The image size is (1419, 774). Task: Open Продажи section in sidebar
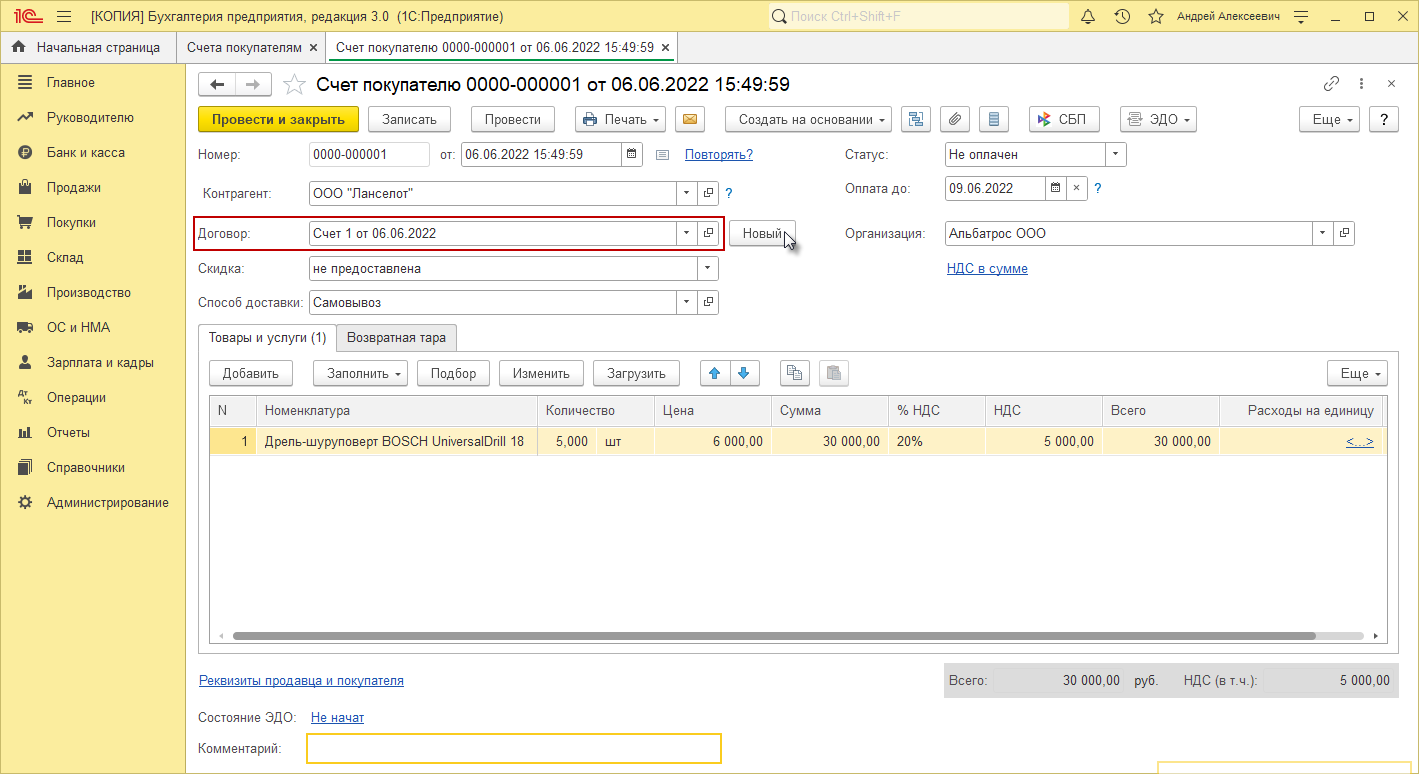point(74,187)
